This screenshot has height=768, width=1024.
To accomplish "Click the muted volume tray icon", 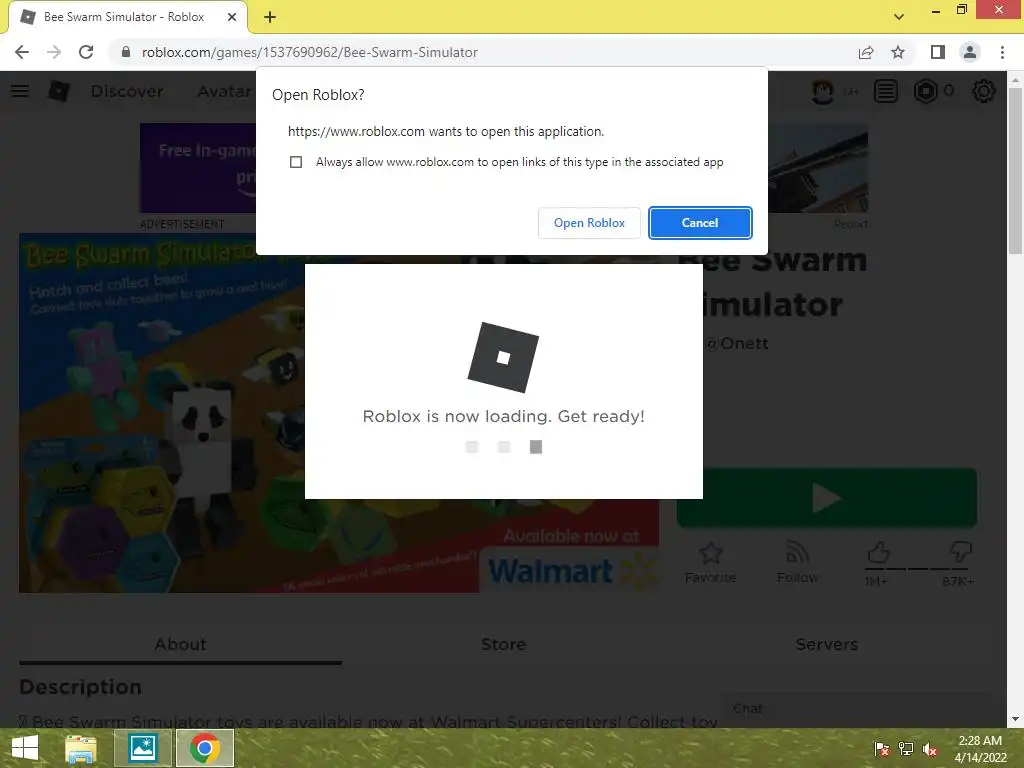I will pyautogui.click(x=930, y=748).
